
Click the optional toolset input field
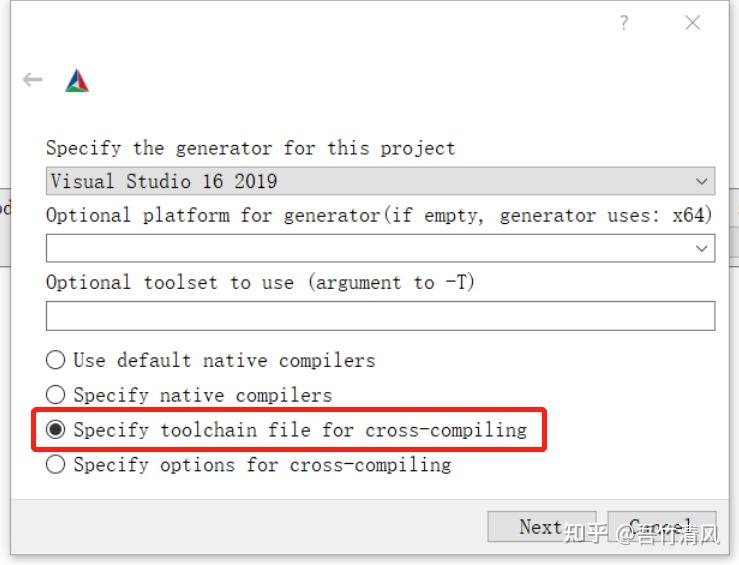click(x=380, y=316)
